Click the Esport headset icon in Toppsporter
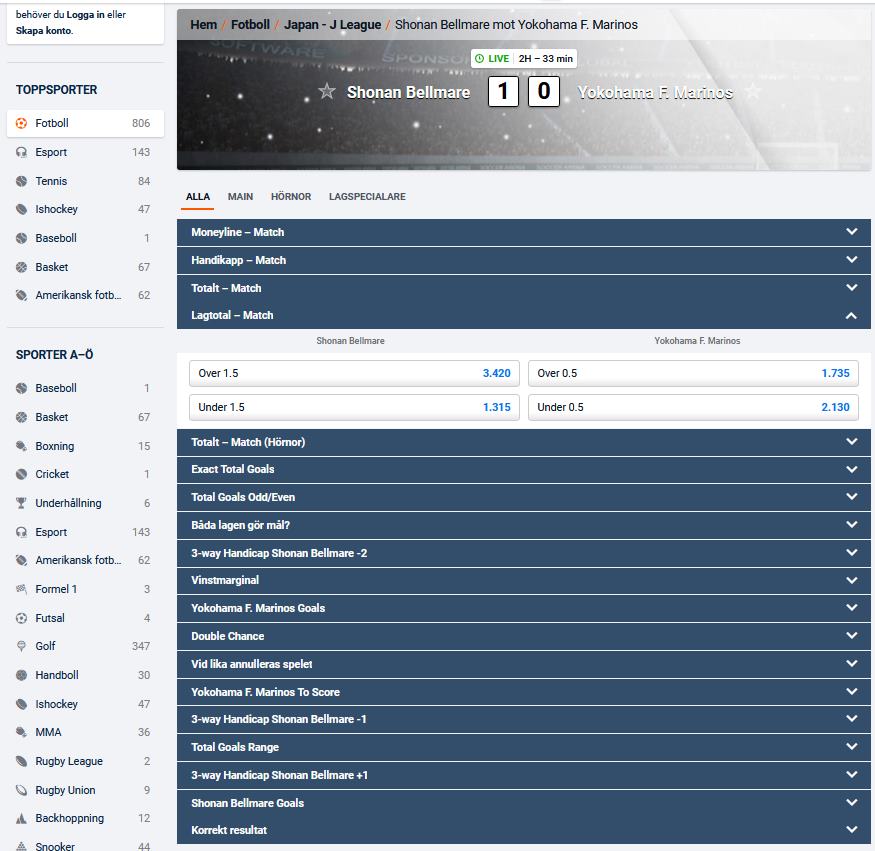Image resolution: width=875 pixels, height=851 pixels. [21, 152]
